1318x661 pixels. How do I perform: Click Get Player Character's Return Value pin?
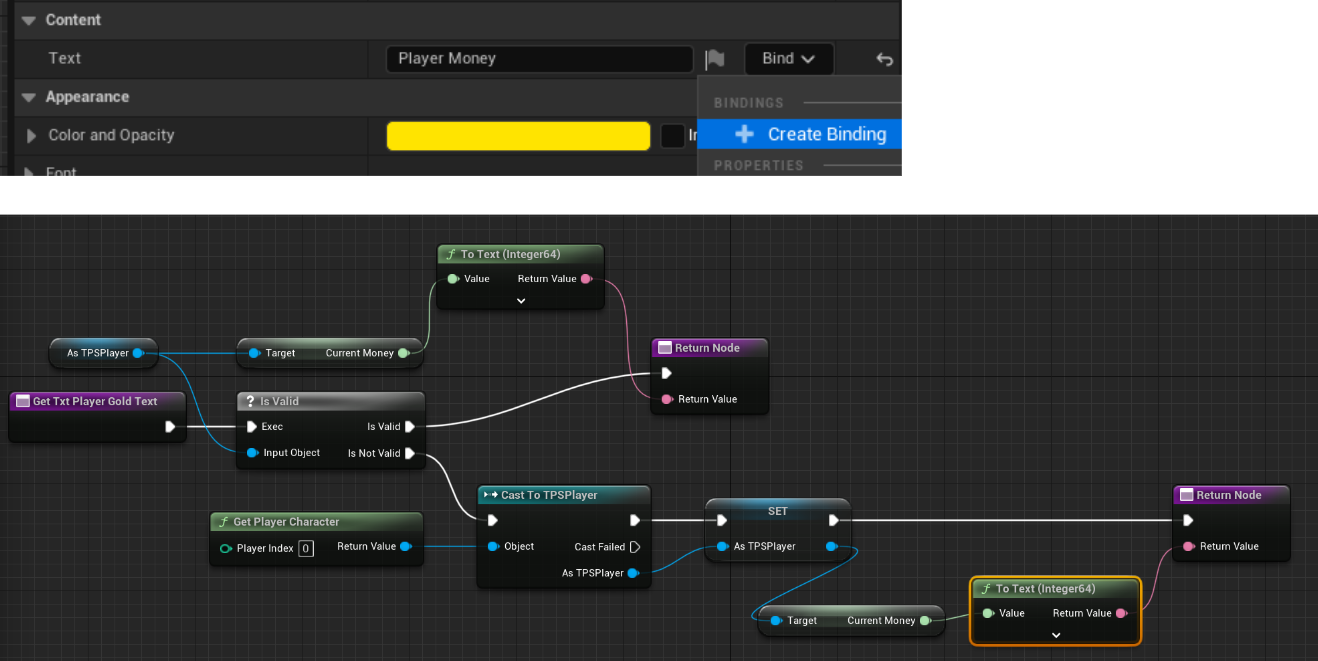coord(405,547)
